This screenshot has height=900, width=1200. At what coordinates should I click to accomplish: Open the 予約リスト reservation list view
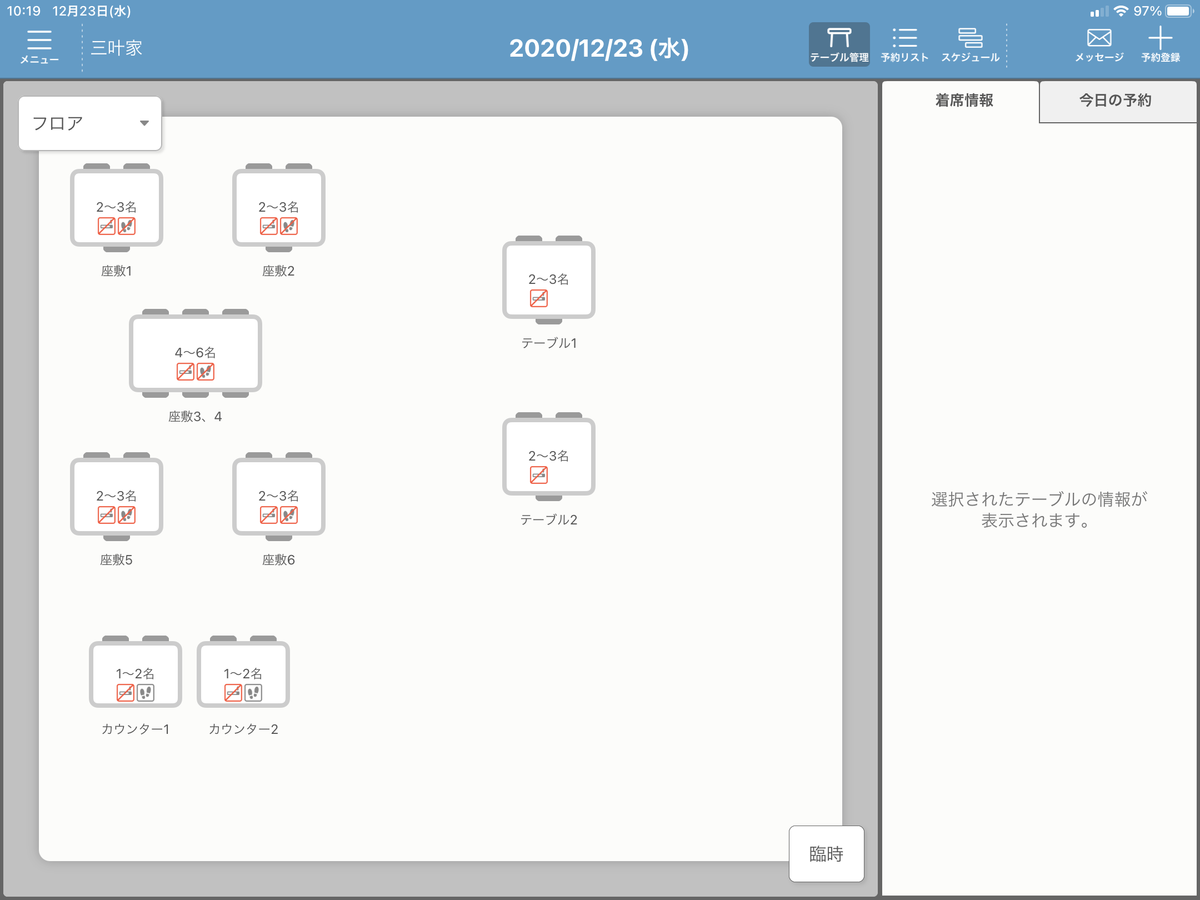coord(904,45)
